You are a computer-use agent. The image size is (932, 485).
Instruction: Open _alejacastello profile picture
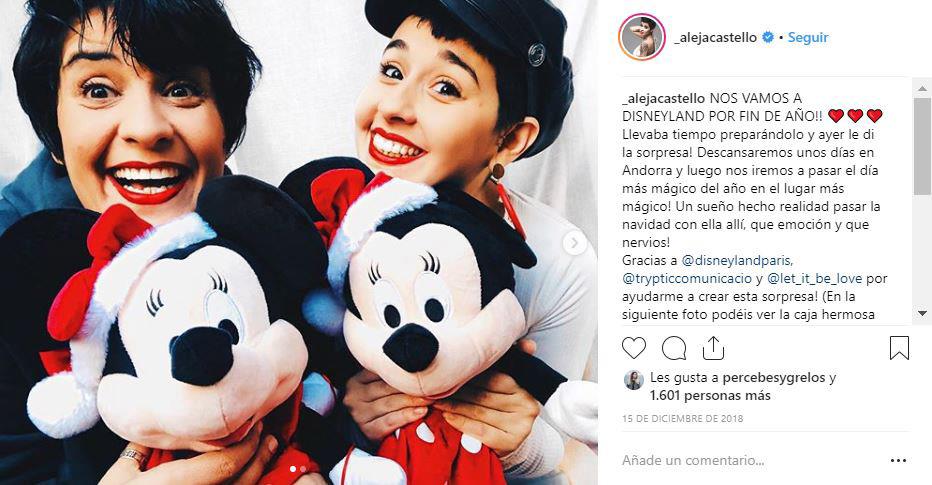[x=641, y=37]
